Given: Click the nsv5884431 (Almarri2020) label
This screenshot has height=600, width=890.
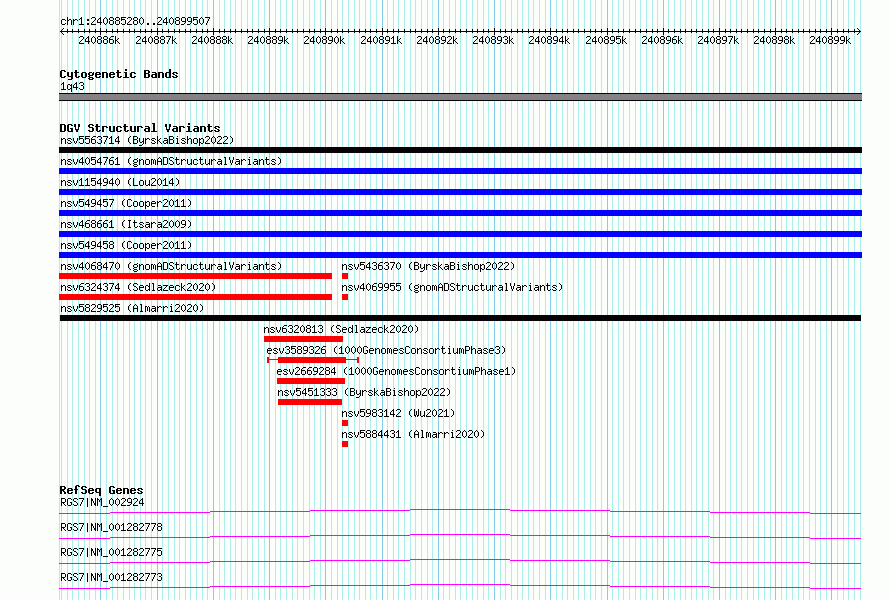Looking at the screenshot, I should (x=413, y=434).
